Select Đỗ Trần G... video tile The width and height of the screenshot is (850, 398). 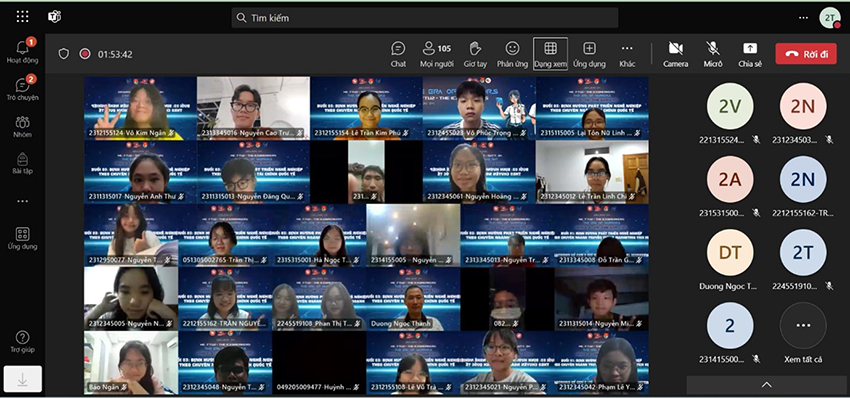point(602,235)
